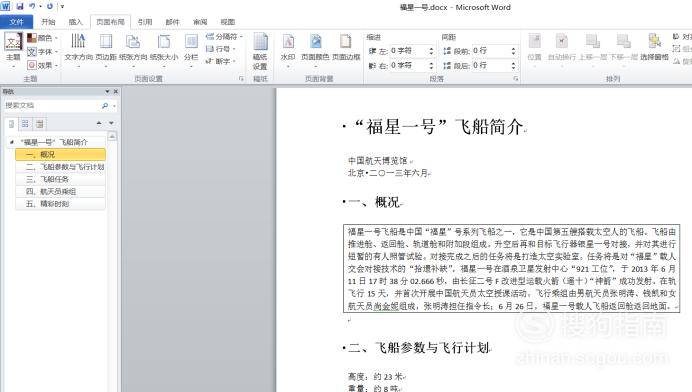Open the File (文件) tab
692x392 pixels.
click(x=16, y=22)
